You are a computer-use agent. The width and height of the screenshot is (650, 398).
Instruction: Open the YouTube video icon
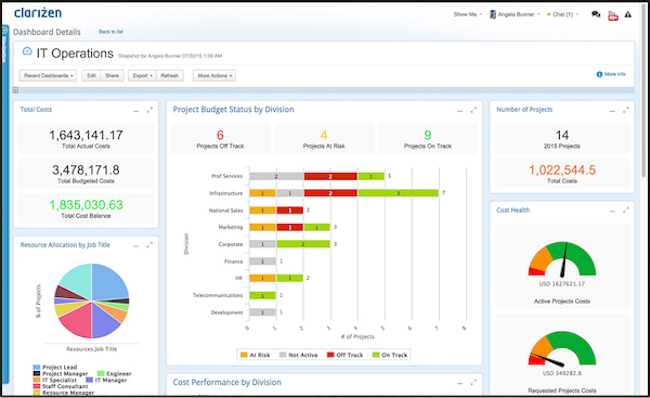point(613,16)
